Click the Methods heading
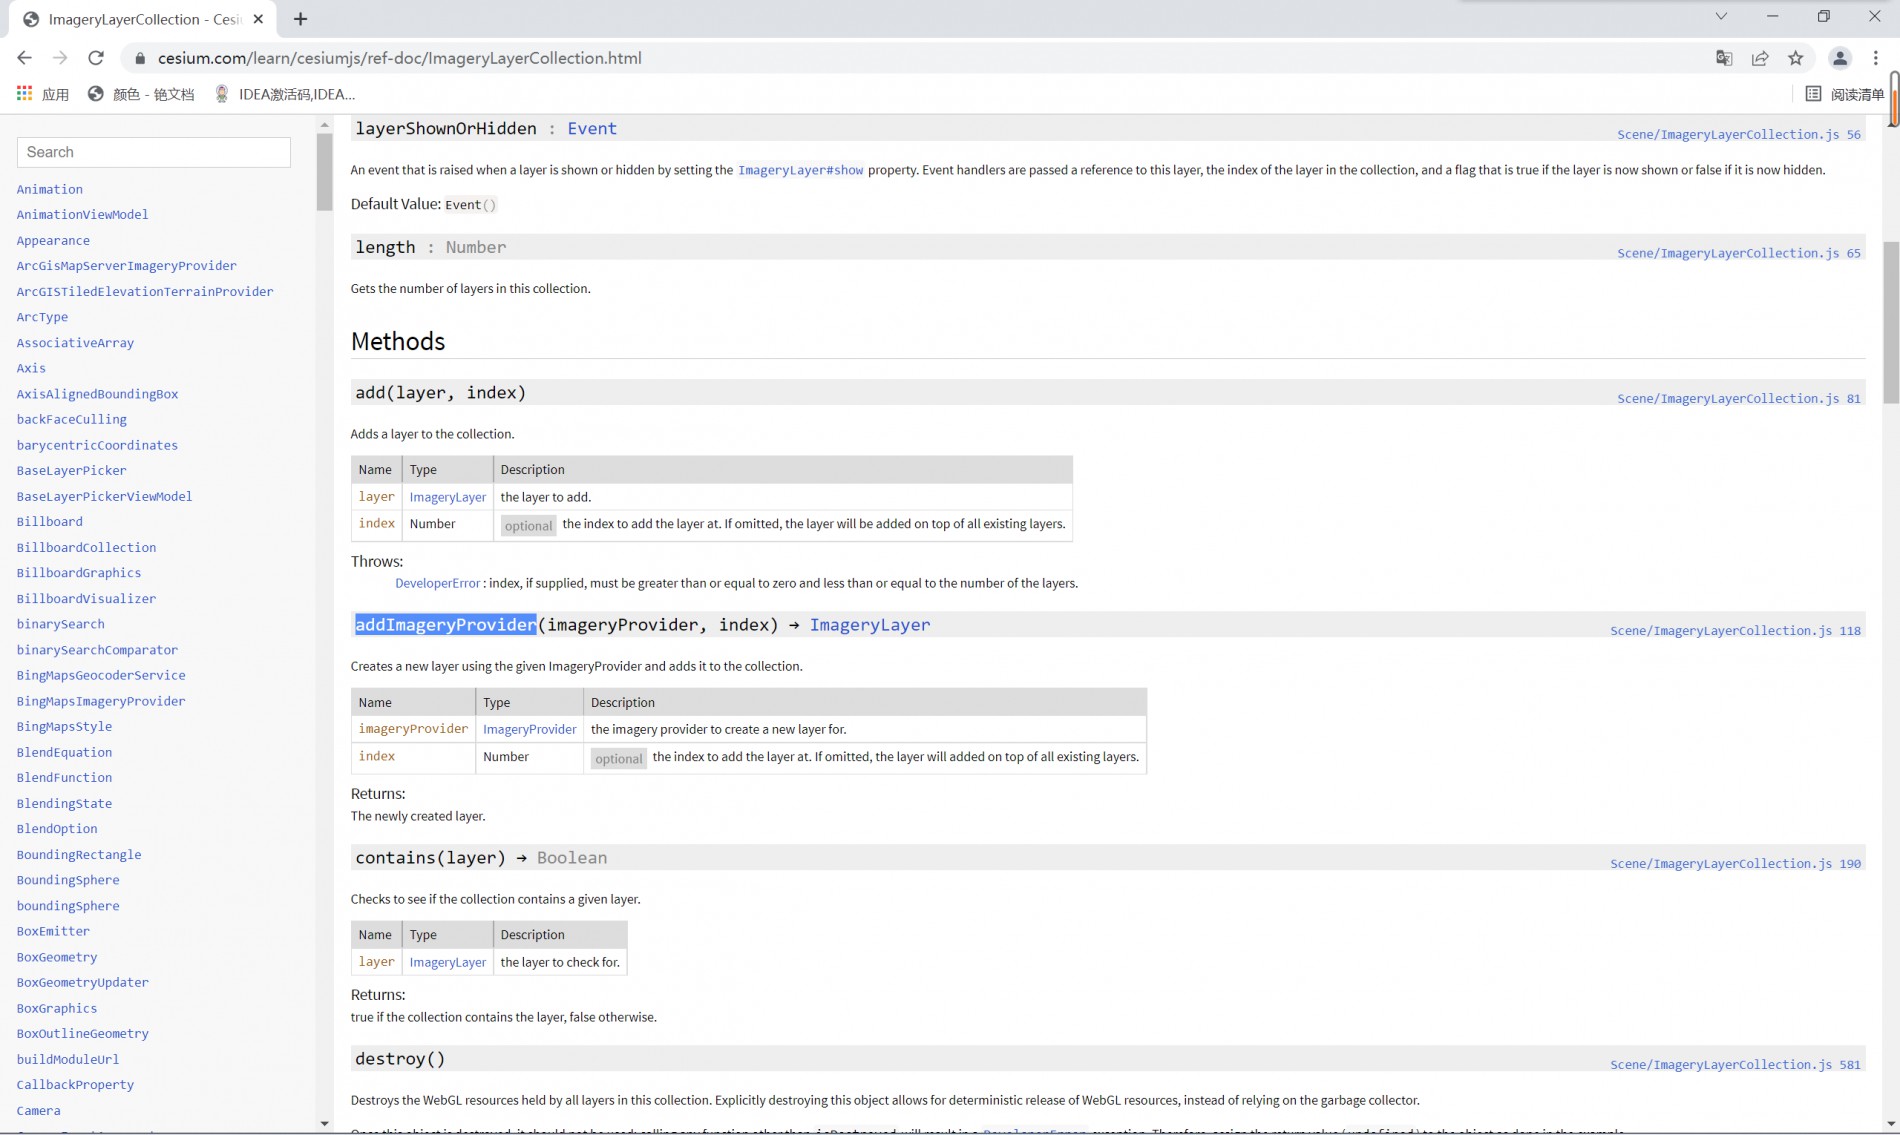This screenshot has height=1135, width=1900. click(398, 341)
